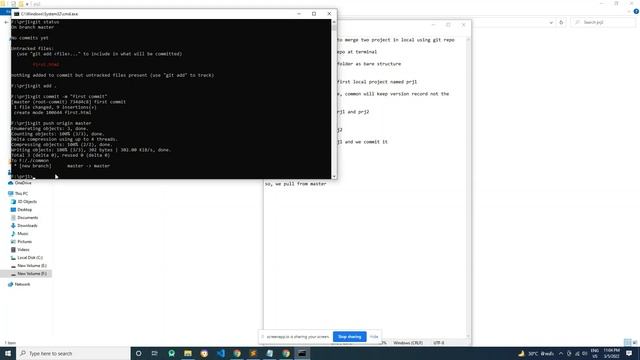Switch Explorer to large icons view
This screenshot has height=360, width=640.
coord(635,342)
